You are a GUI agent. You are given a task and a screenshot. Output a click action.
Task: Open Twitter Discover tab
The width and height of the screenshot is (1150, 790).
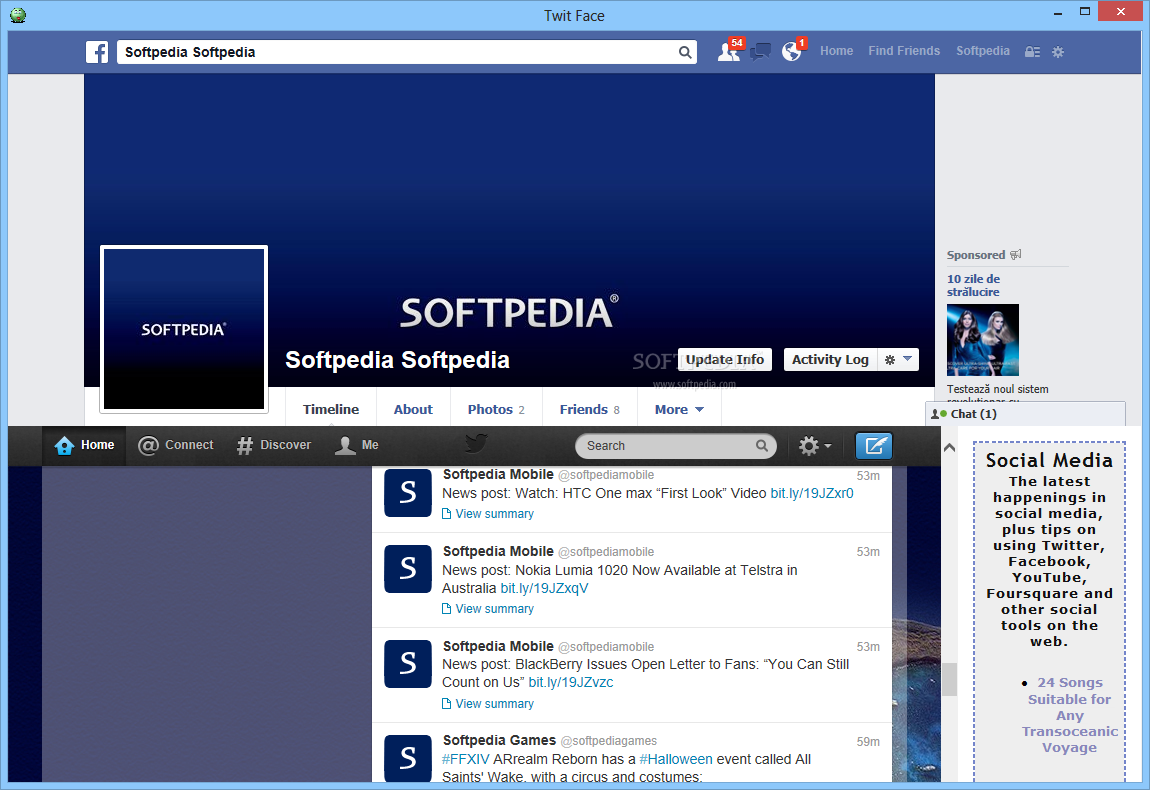point(274,445)
